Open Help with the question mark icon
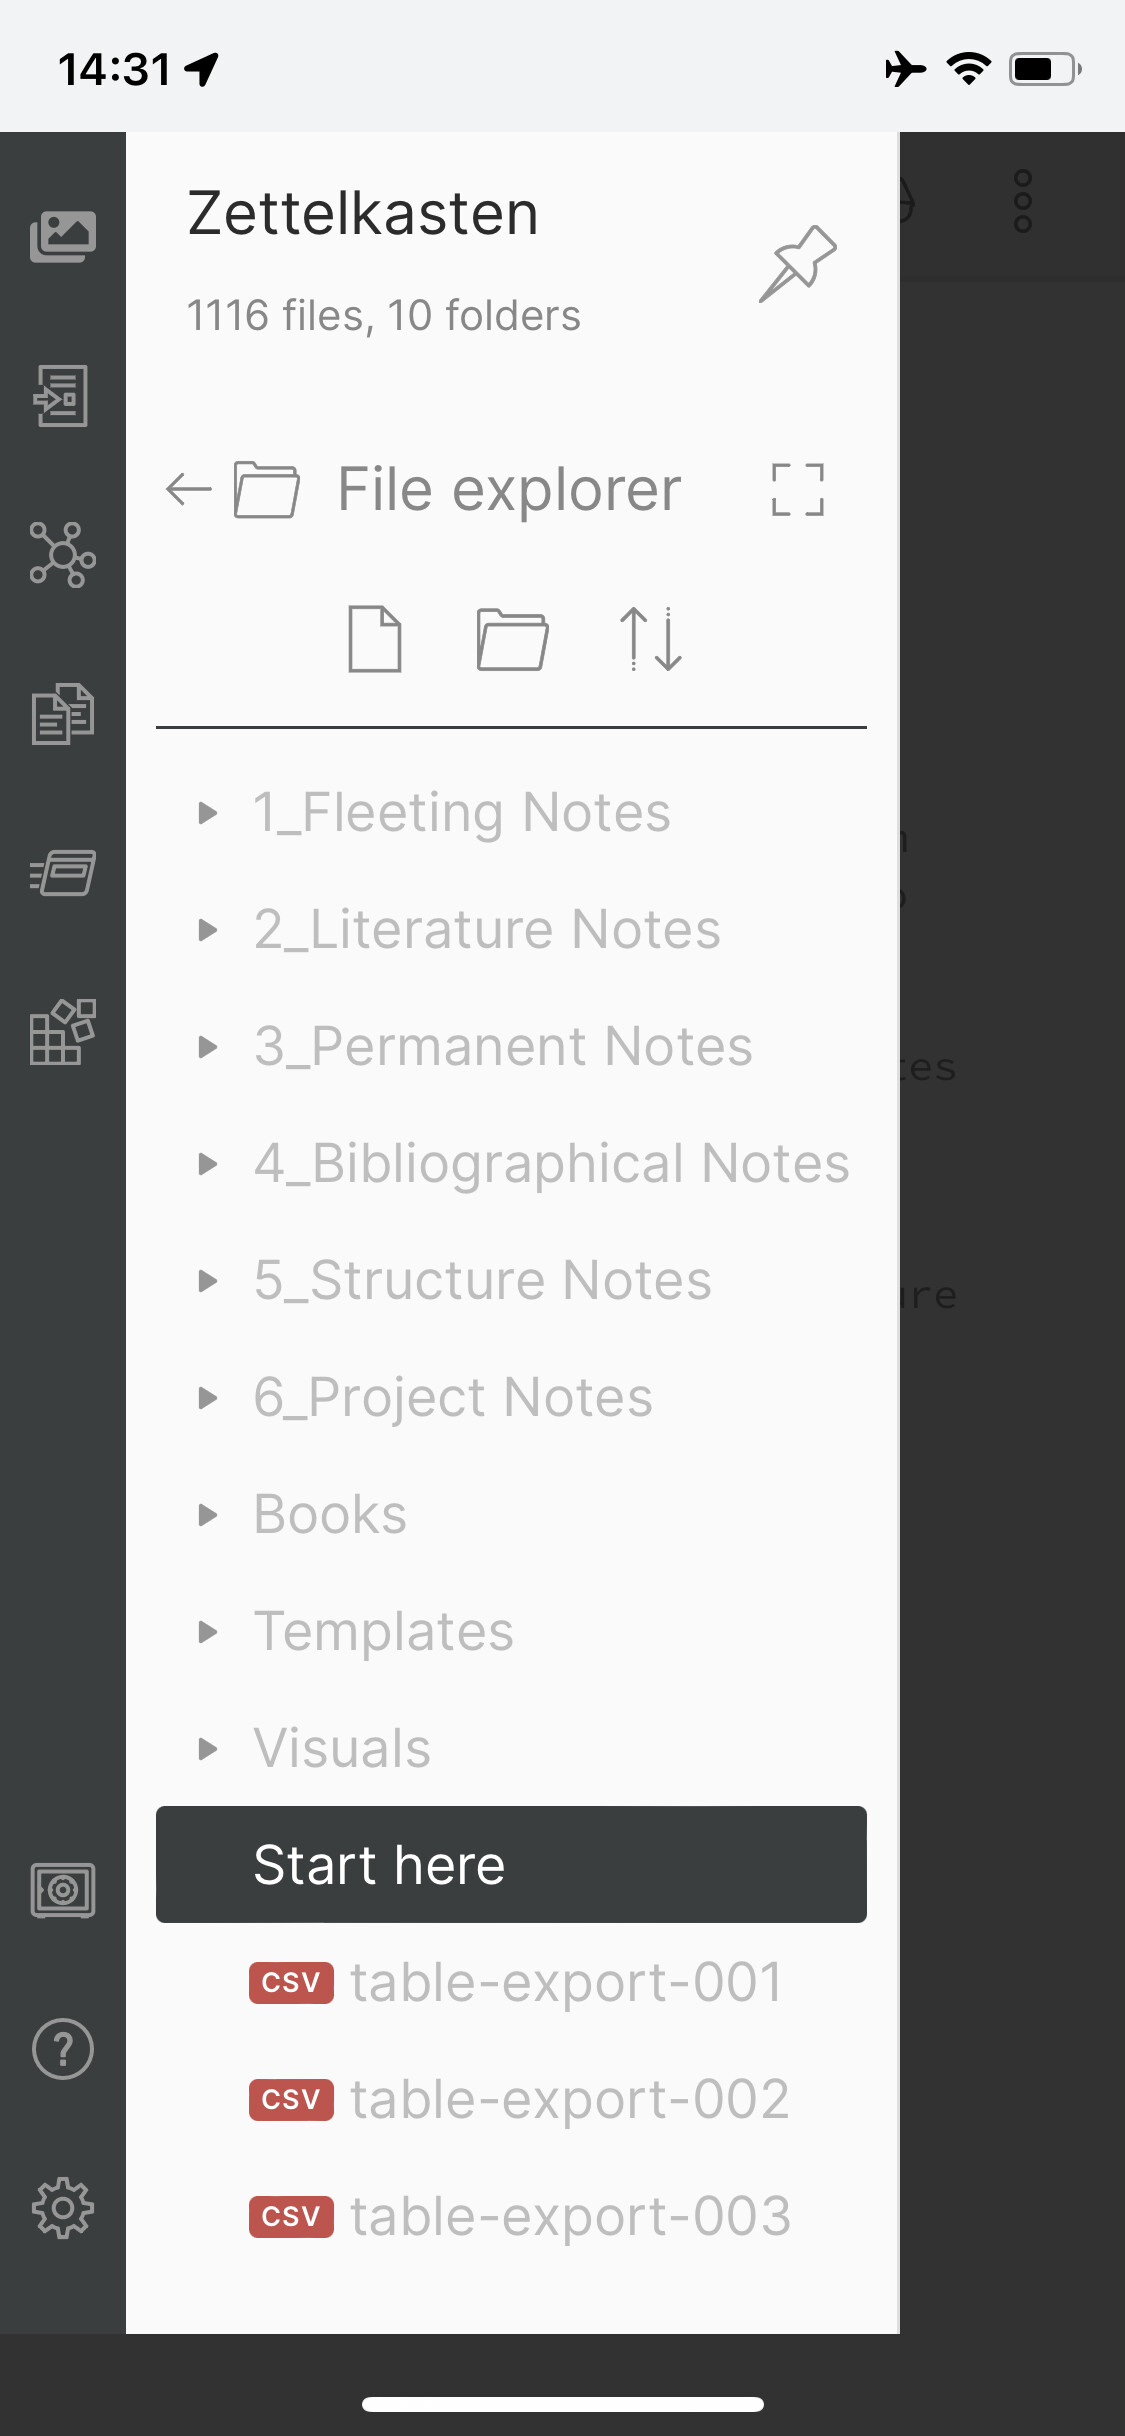This screenshot has height=2436, width=1125. (x=63, y=2049)
